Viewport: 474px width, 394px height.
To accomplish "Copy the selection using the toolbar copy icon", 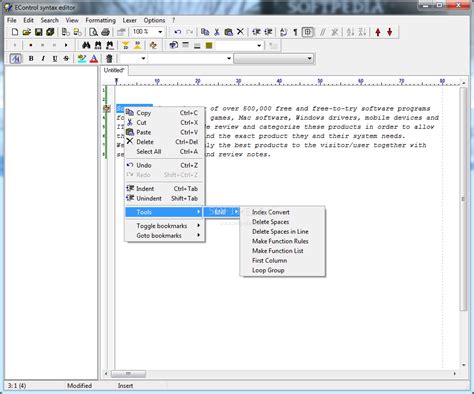I will click(205, 32).
